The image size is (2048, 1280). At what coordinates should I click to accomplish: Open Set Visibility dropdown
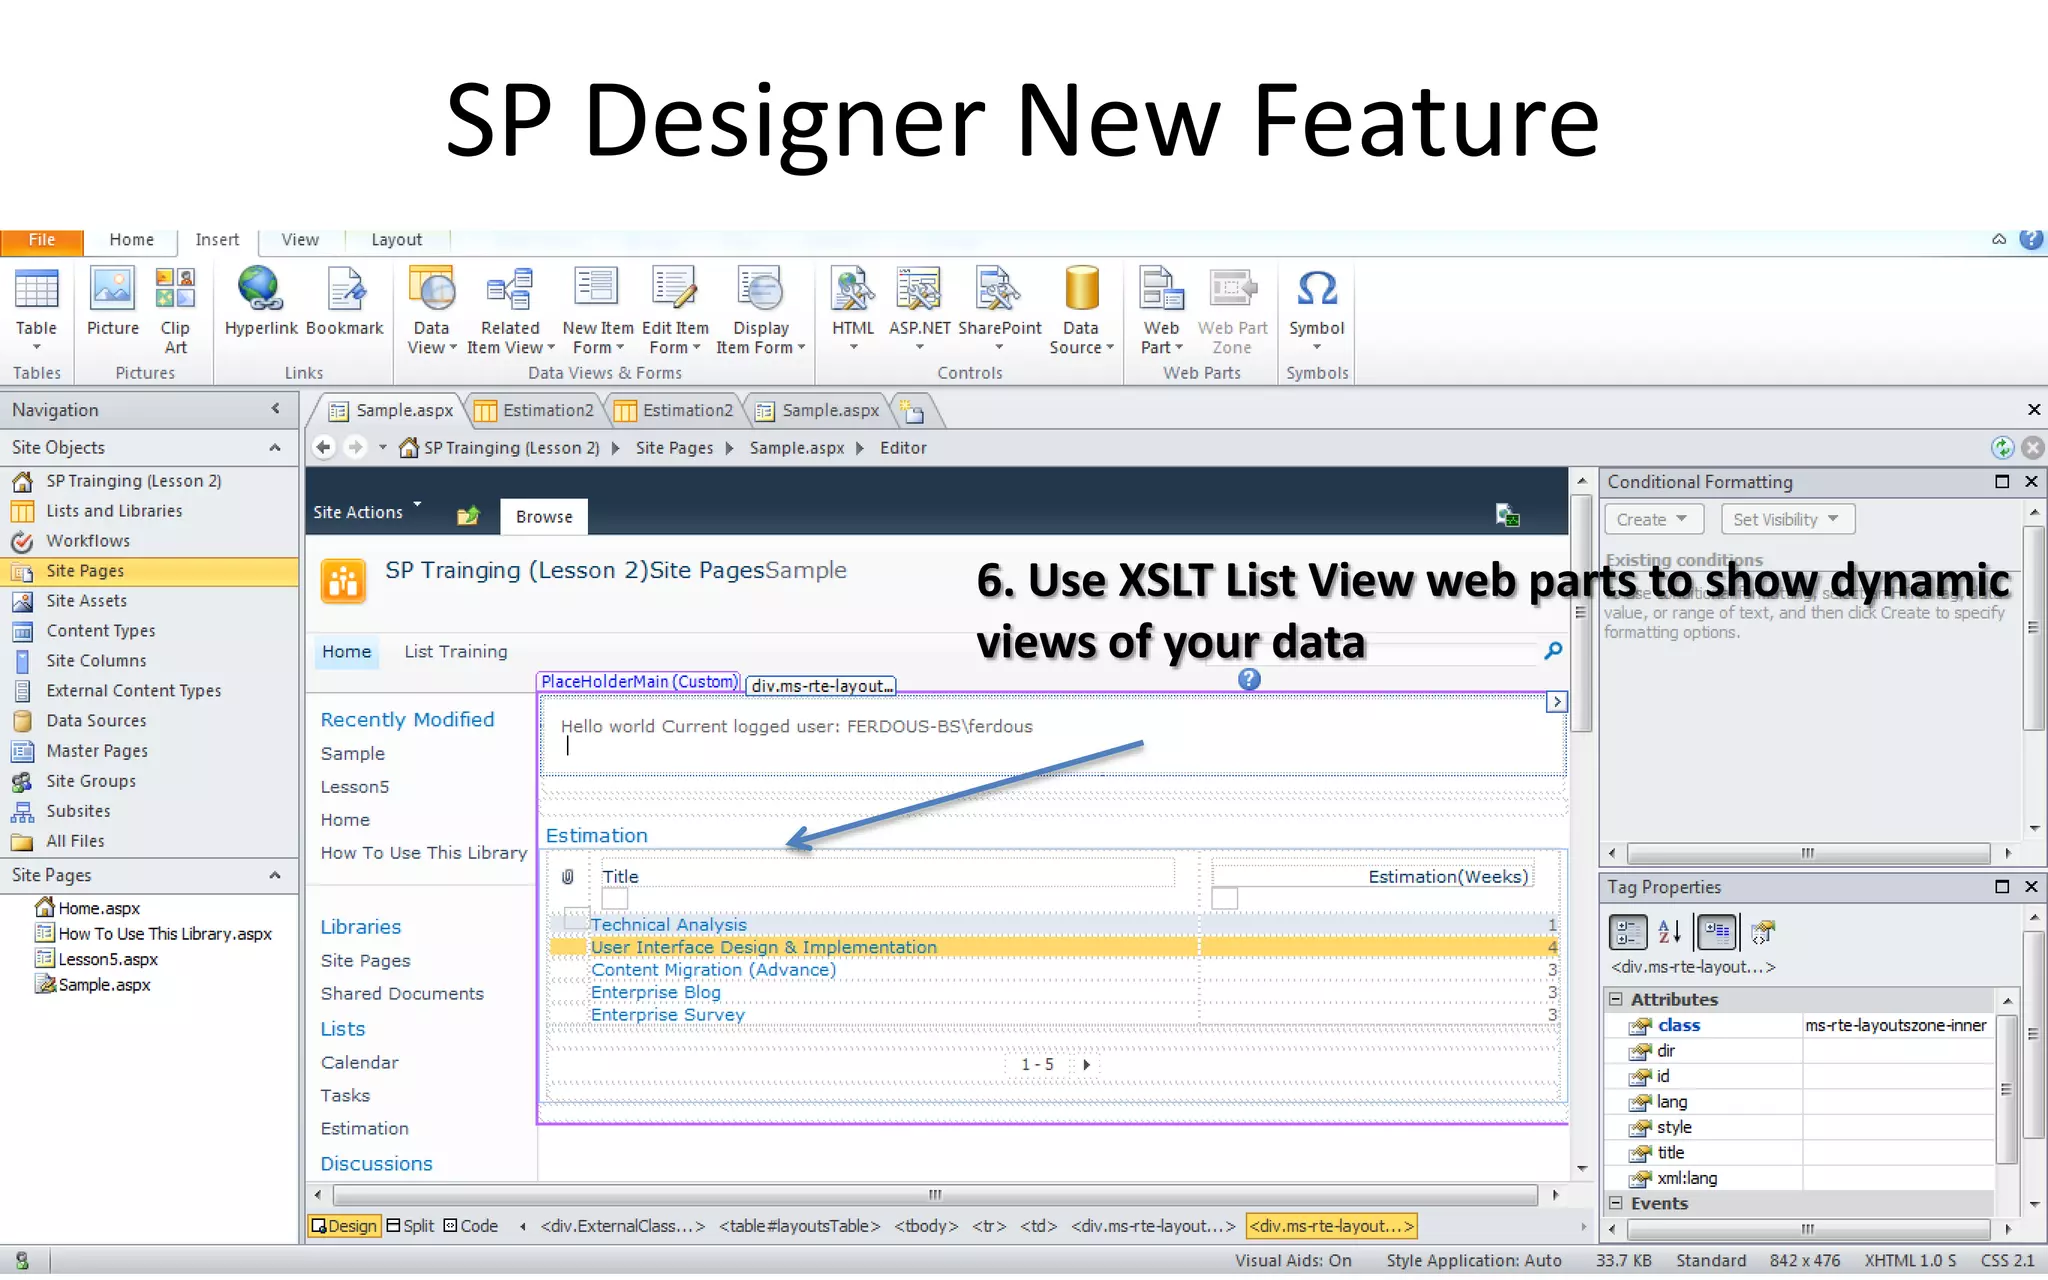(1787, 519)
